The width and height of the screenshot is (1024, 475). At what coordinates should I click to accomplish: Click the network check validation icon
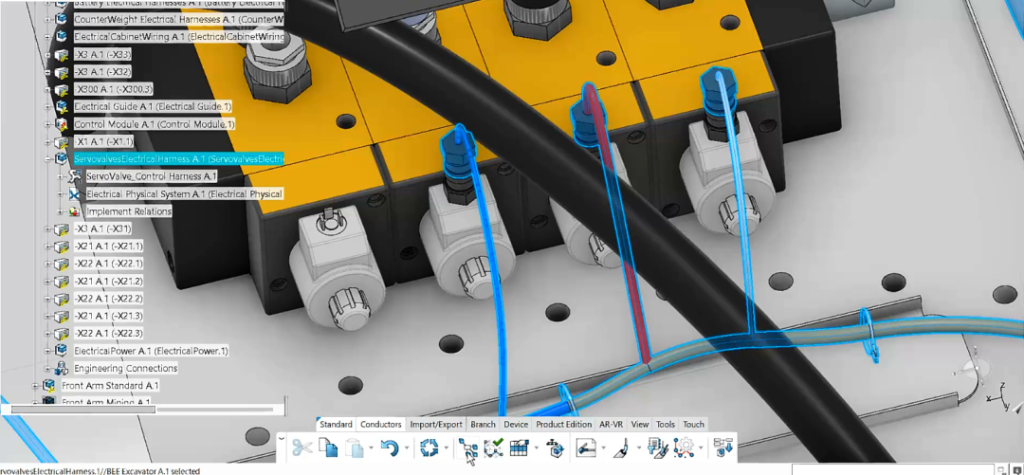tap(493, 447)
